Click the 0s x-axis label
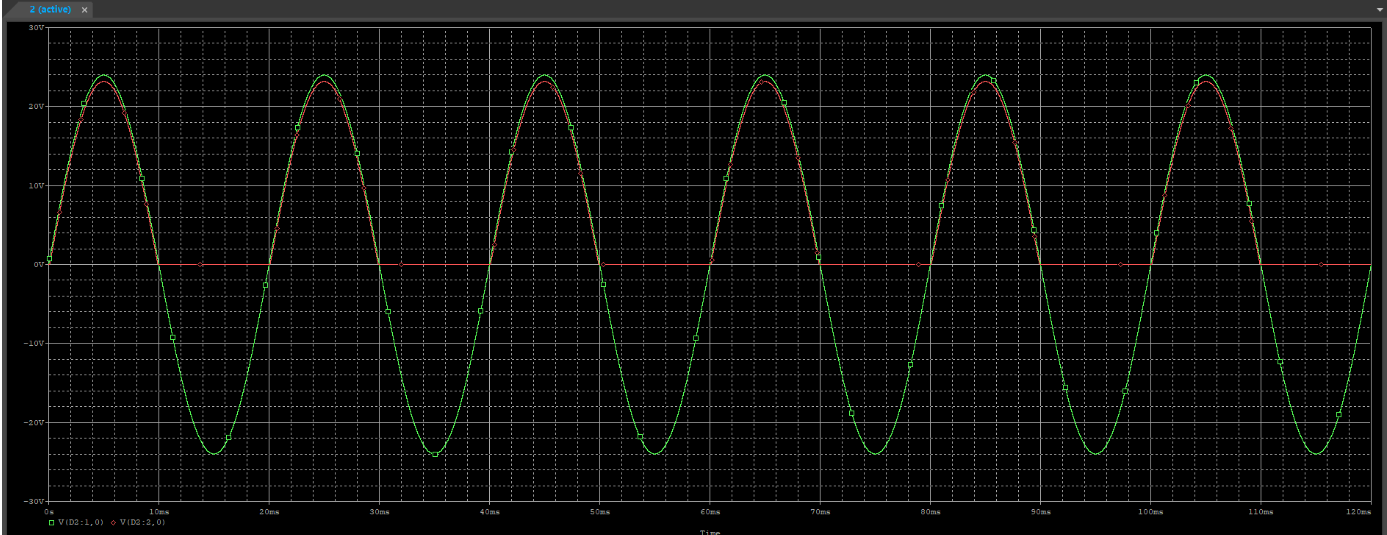This screenshot has width=1387, height=535. [x=49, y=511]
